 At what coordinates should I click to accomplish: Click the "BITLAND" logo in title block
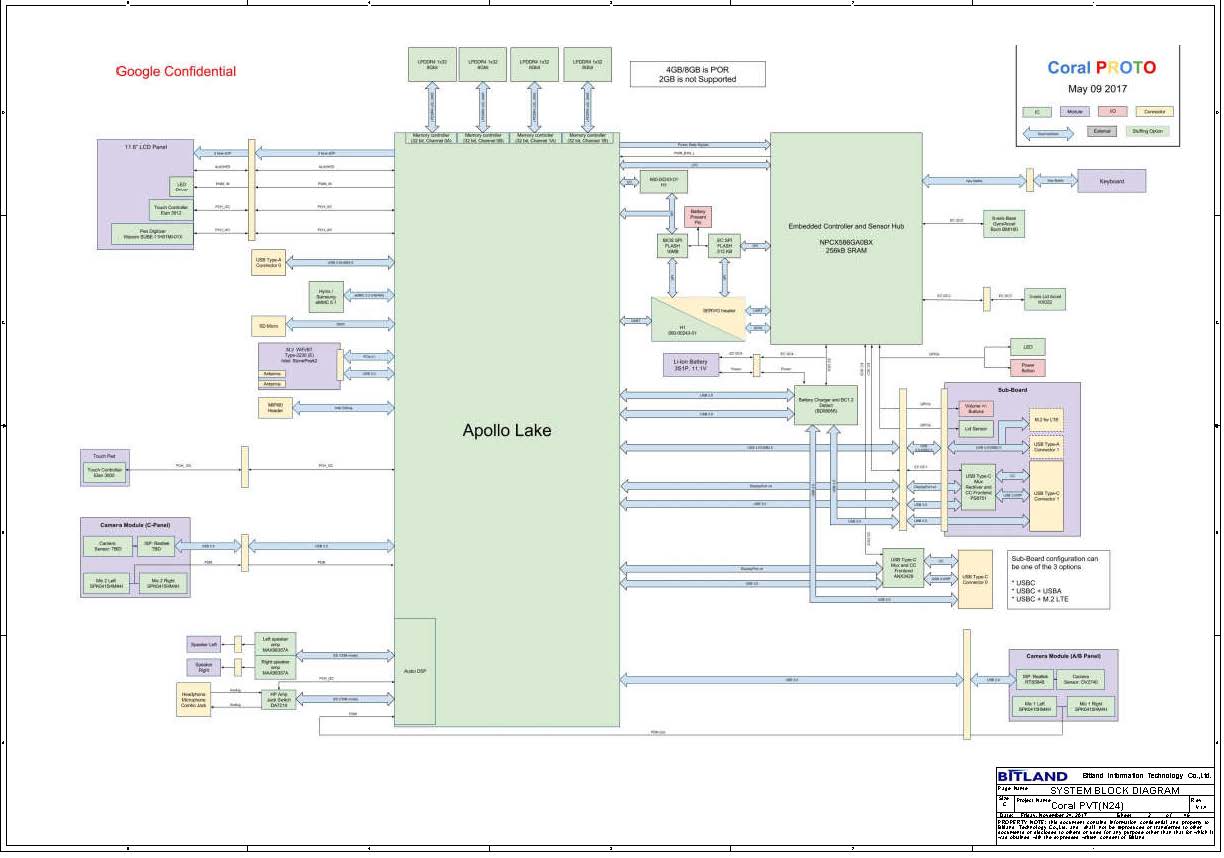pos(1033,776)
